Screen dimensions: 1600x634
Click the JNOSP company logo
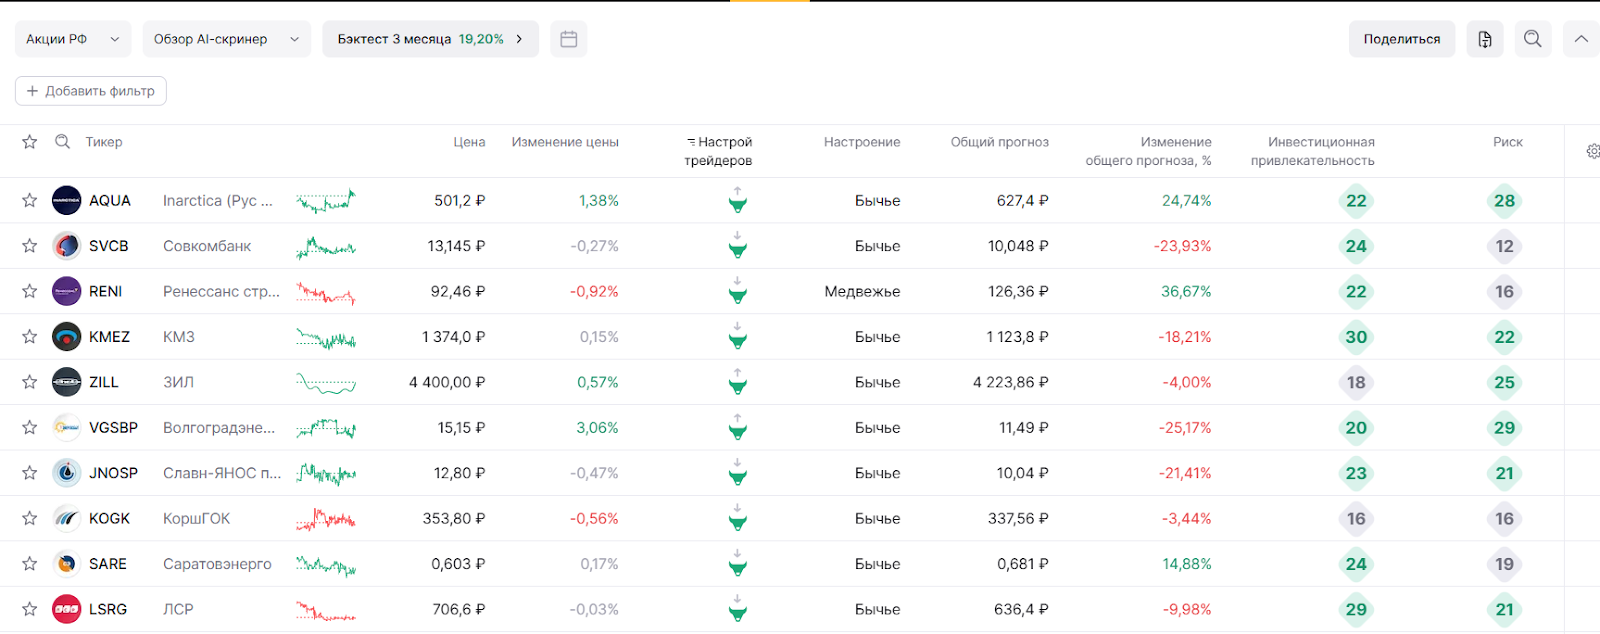67,473
